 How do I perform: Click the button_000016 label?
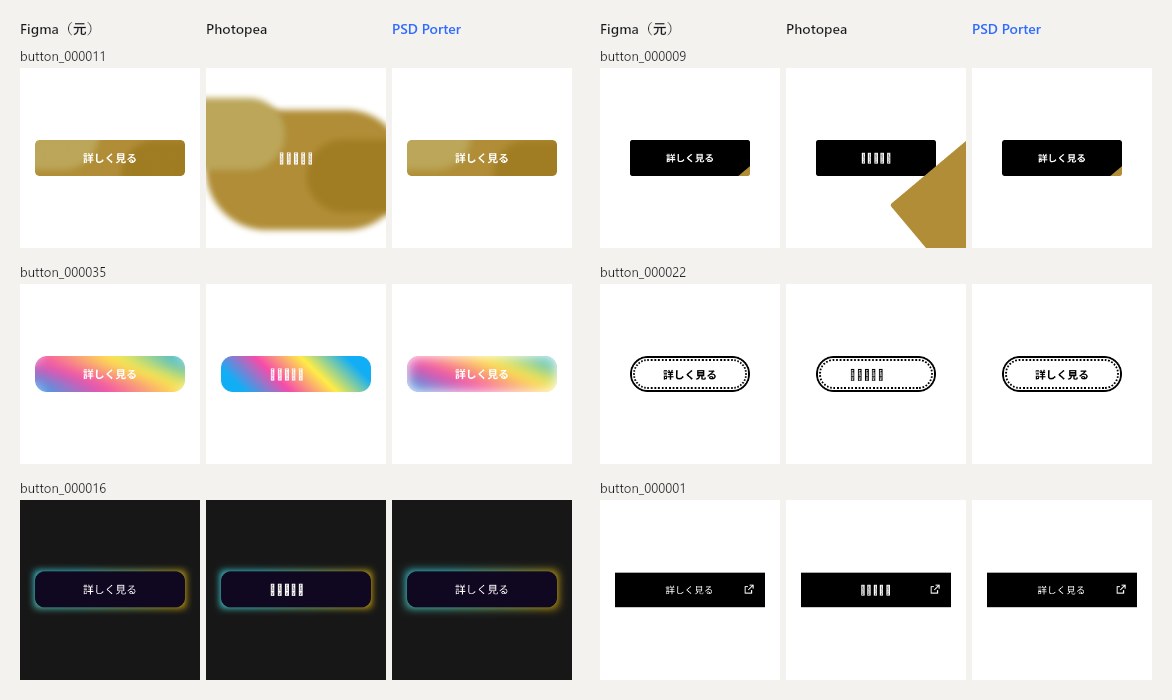click(63, 488)
